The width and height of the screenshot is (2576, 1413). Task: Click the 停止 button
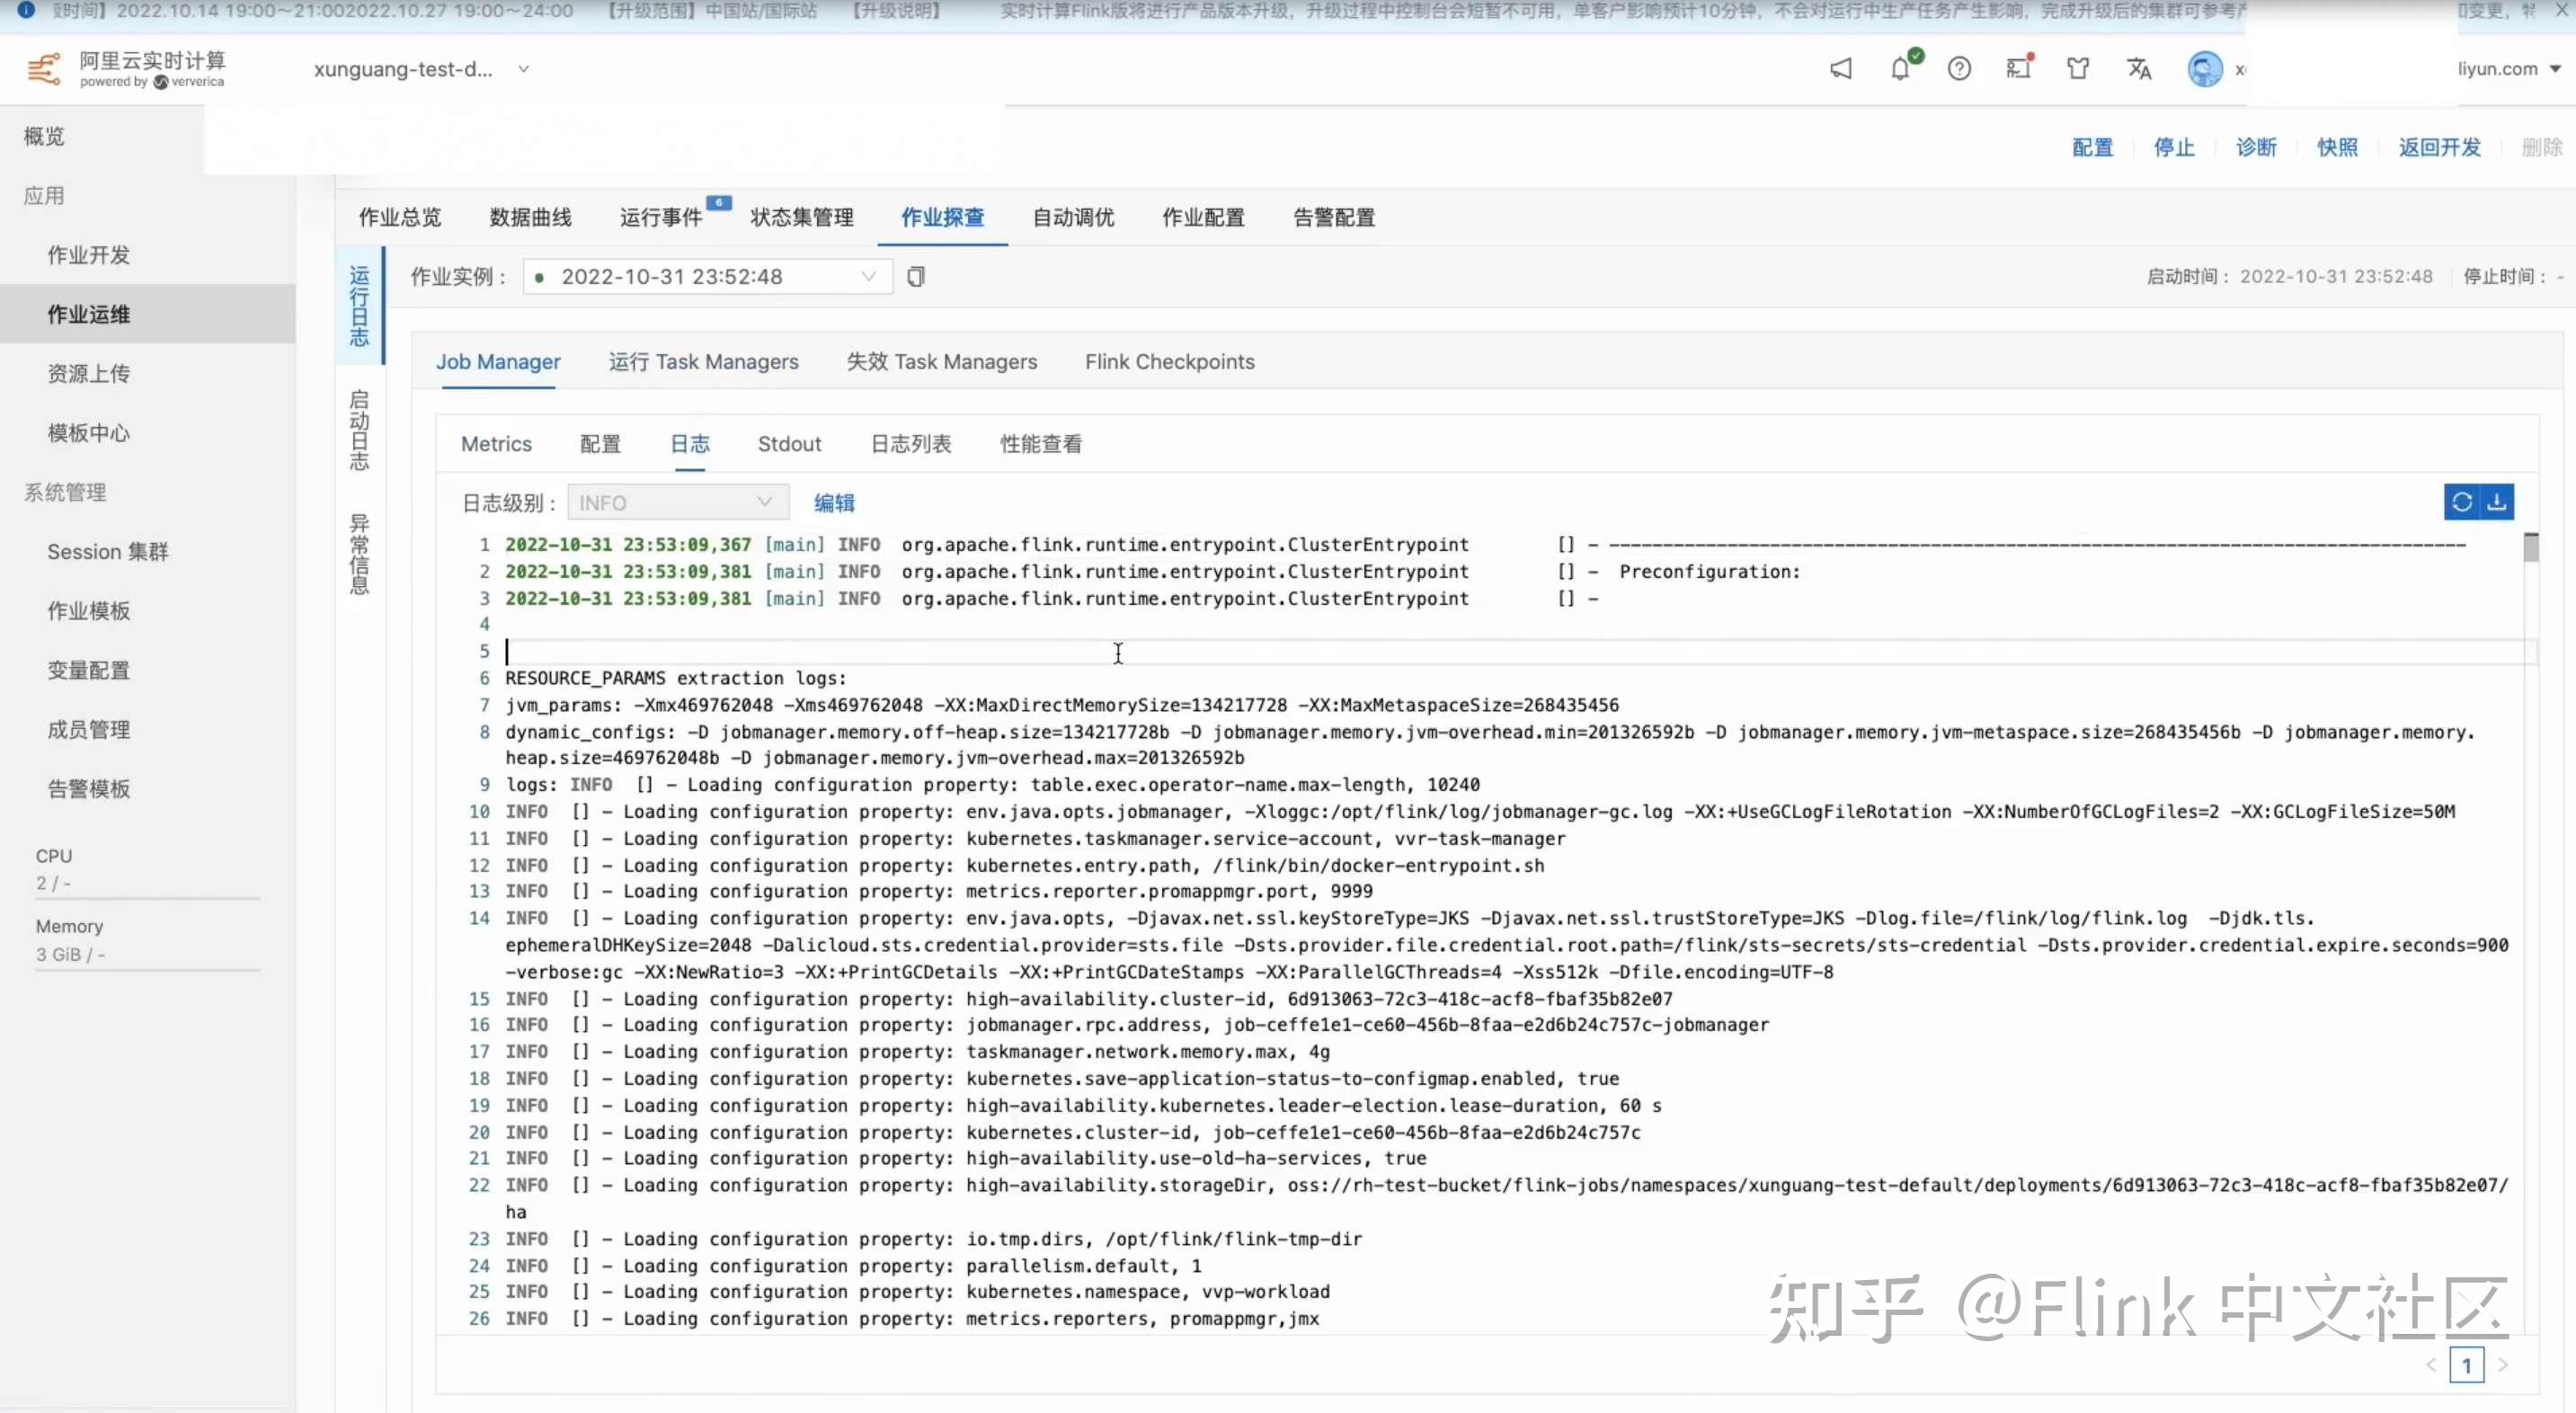click(2174, 148)
